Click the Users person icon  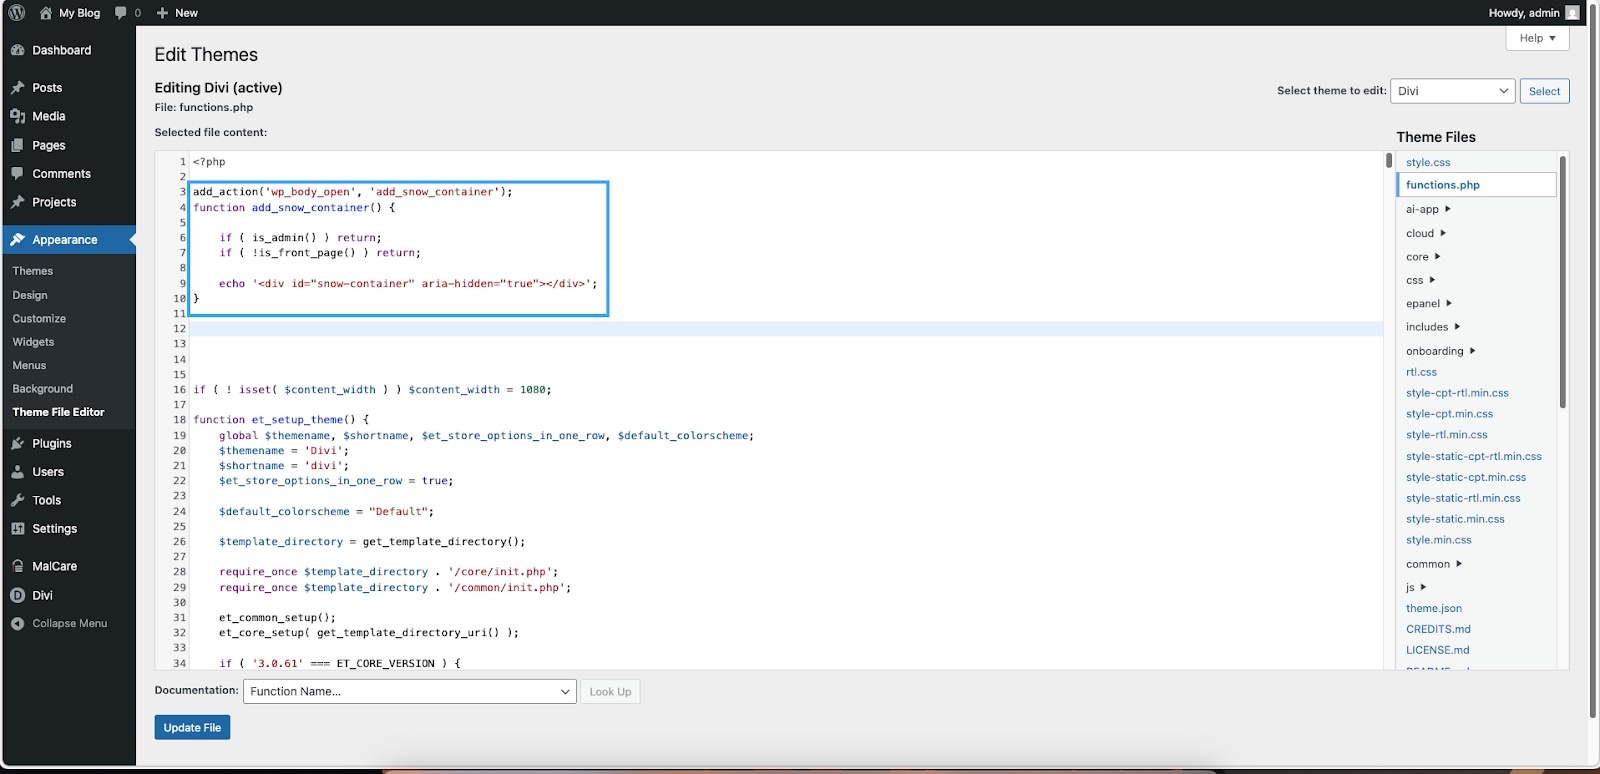point(18,472)
